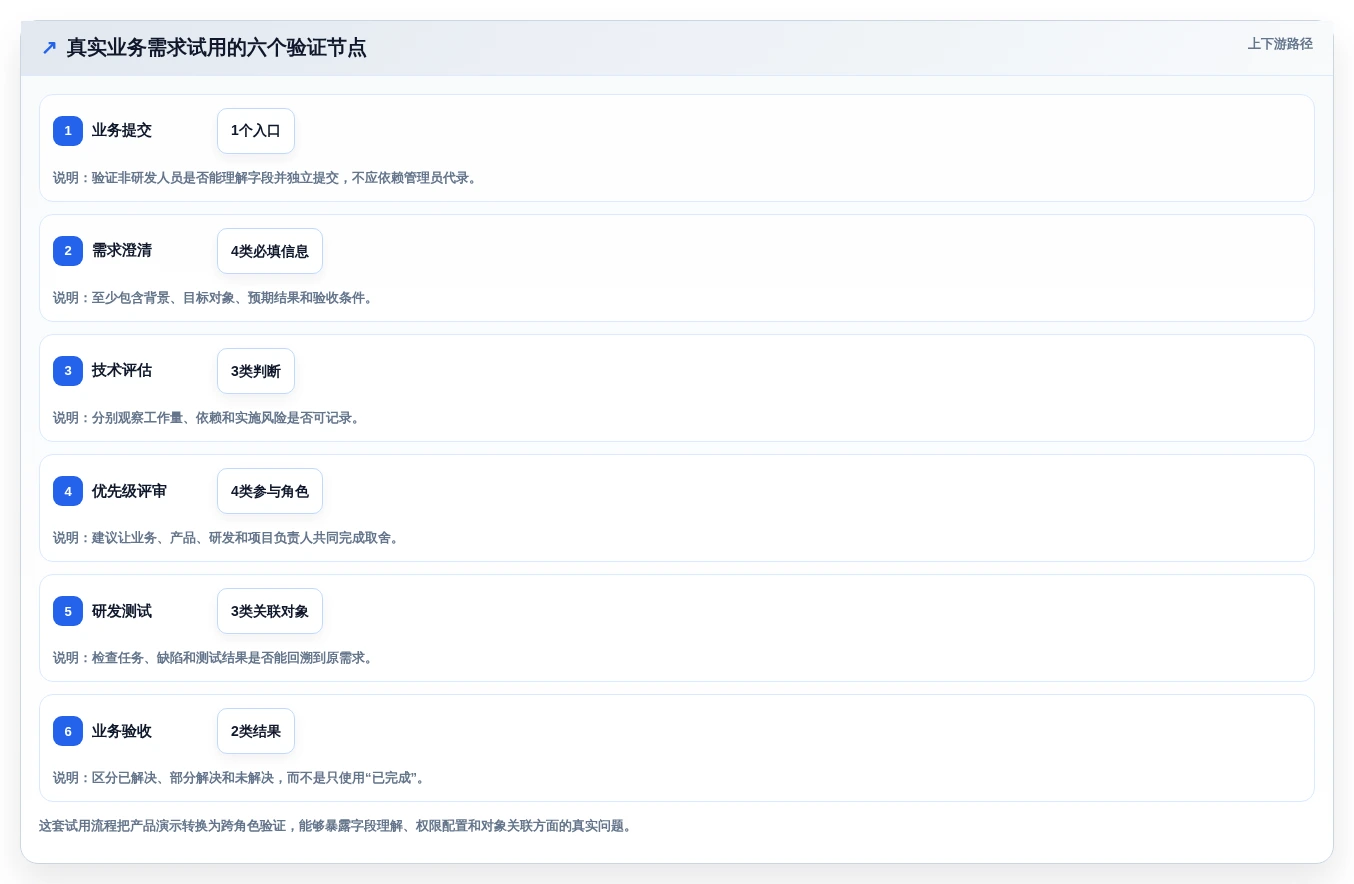
Task: Select the 优先级评审 step title
Action: coord(129,490)
